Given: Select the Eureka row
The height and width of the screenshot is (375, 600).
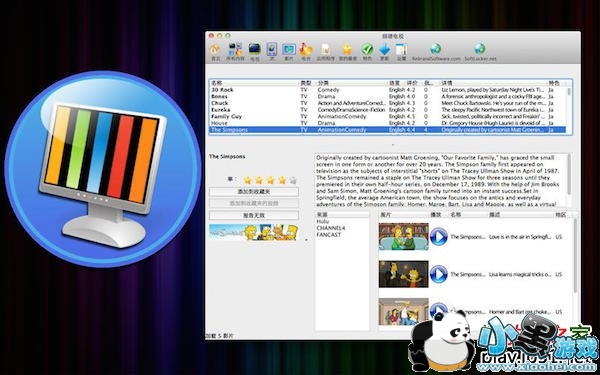Looking at the screenshot, I should tap(388, 109).
